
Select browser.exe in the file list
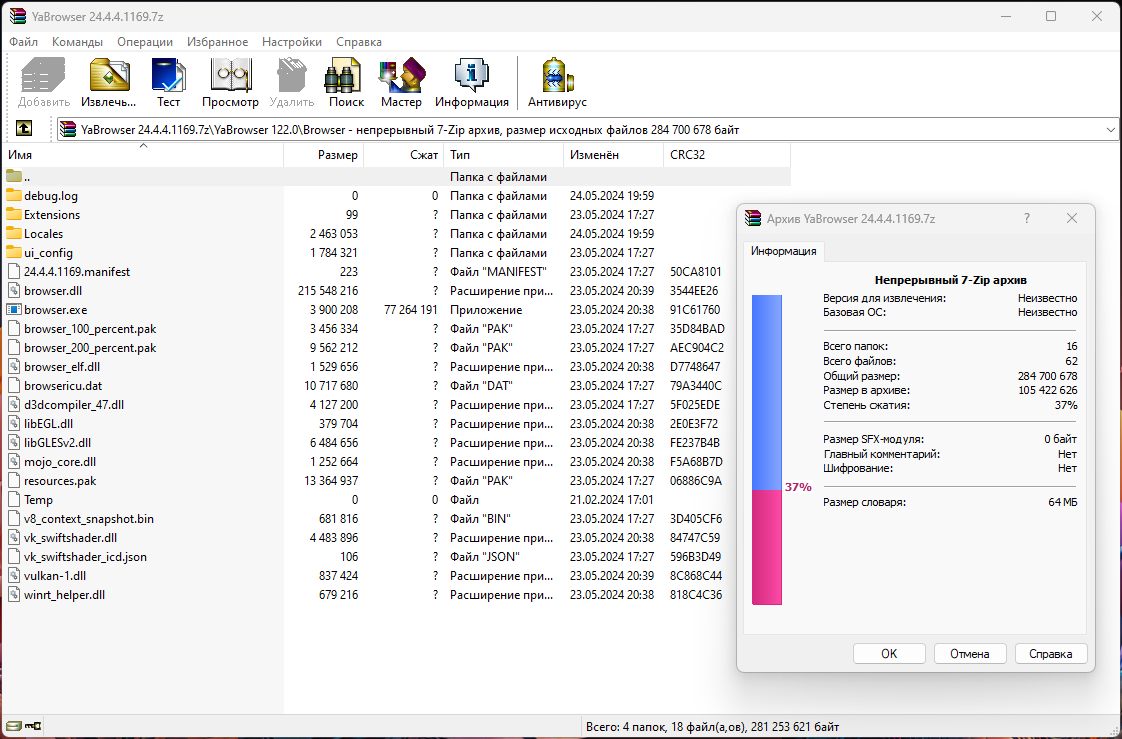tap(55, 310)
